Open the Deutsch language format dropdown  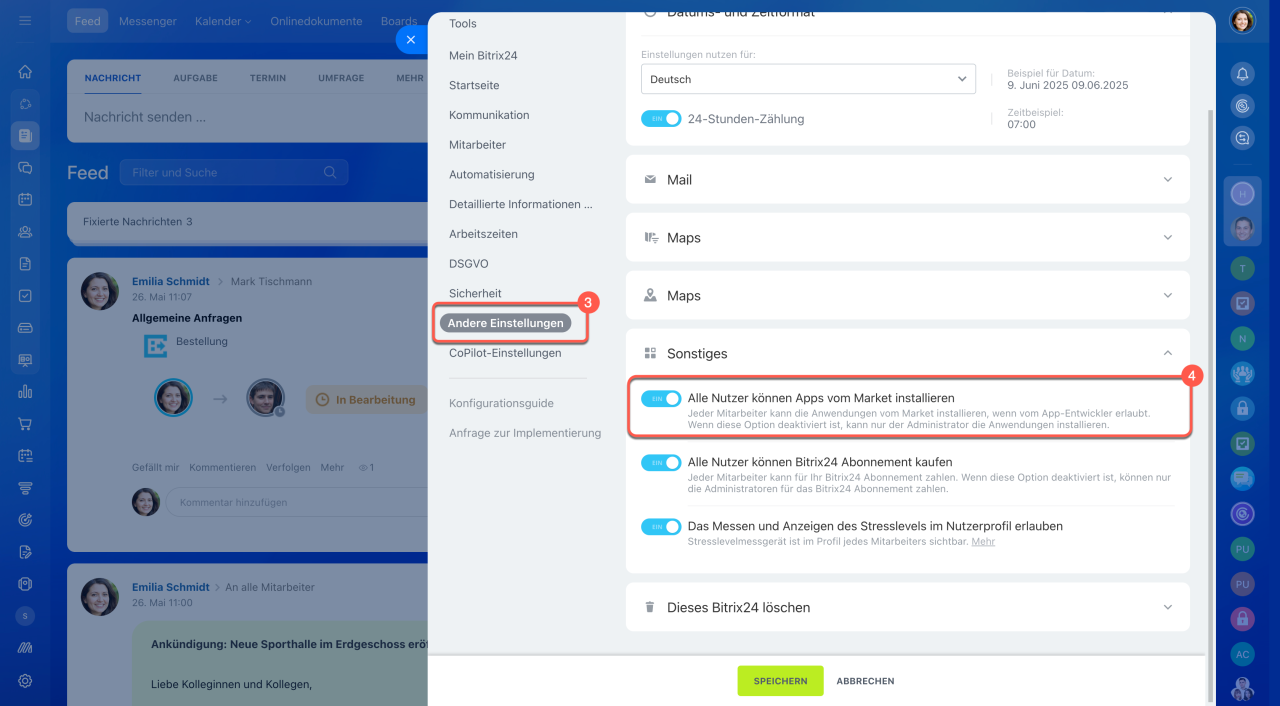click(x=808, y=79)
